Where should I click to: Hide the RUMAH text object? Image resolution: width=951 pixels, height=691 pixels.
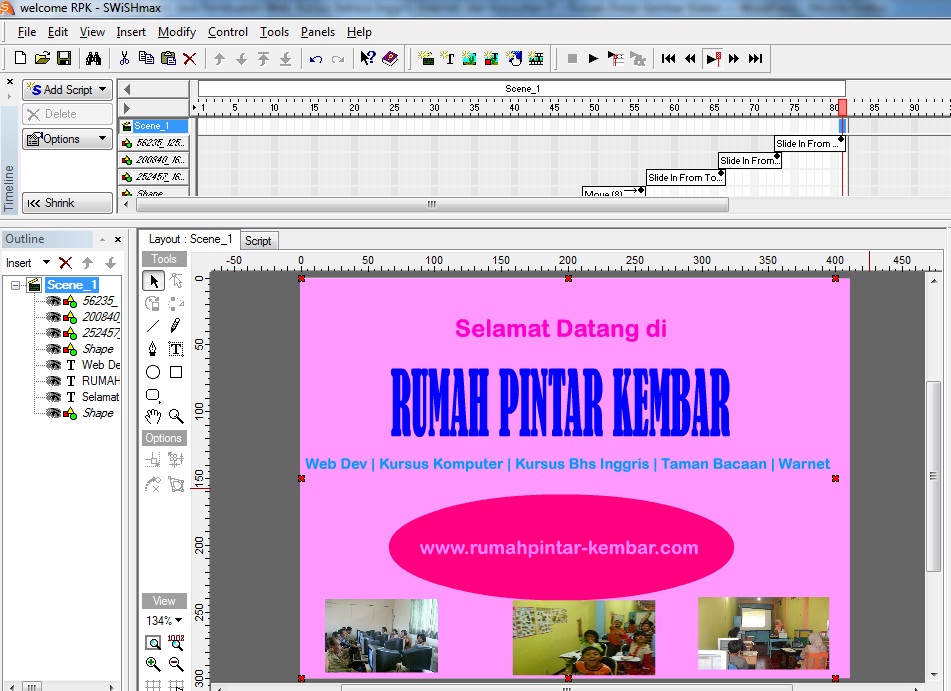pyautogui.click(x=54, y=380)
